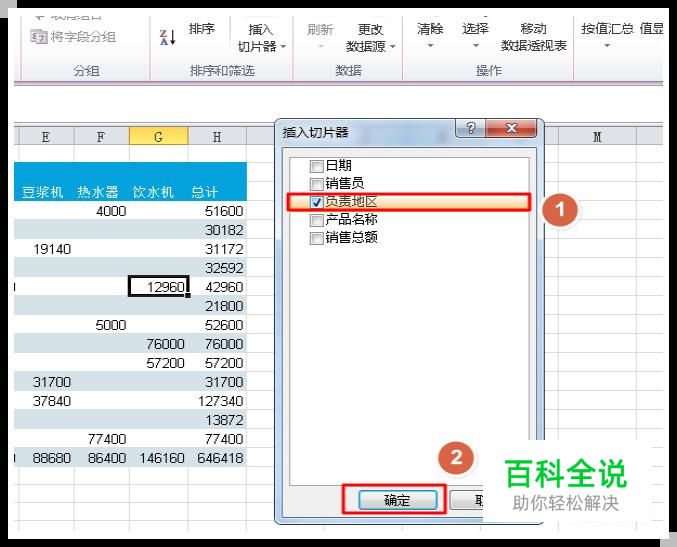The image size is (677, 547).
Task: Expand the 更改数据源 dropdown arrow
Action: coord(392,46)
